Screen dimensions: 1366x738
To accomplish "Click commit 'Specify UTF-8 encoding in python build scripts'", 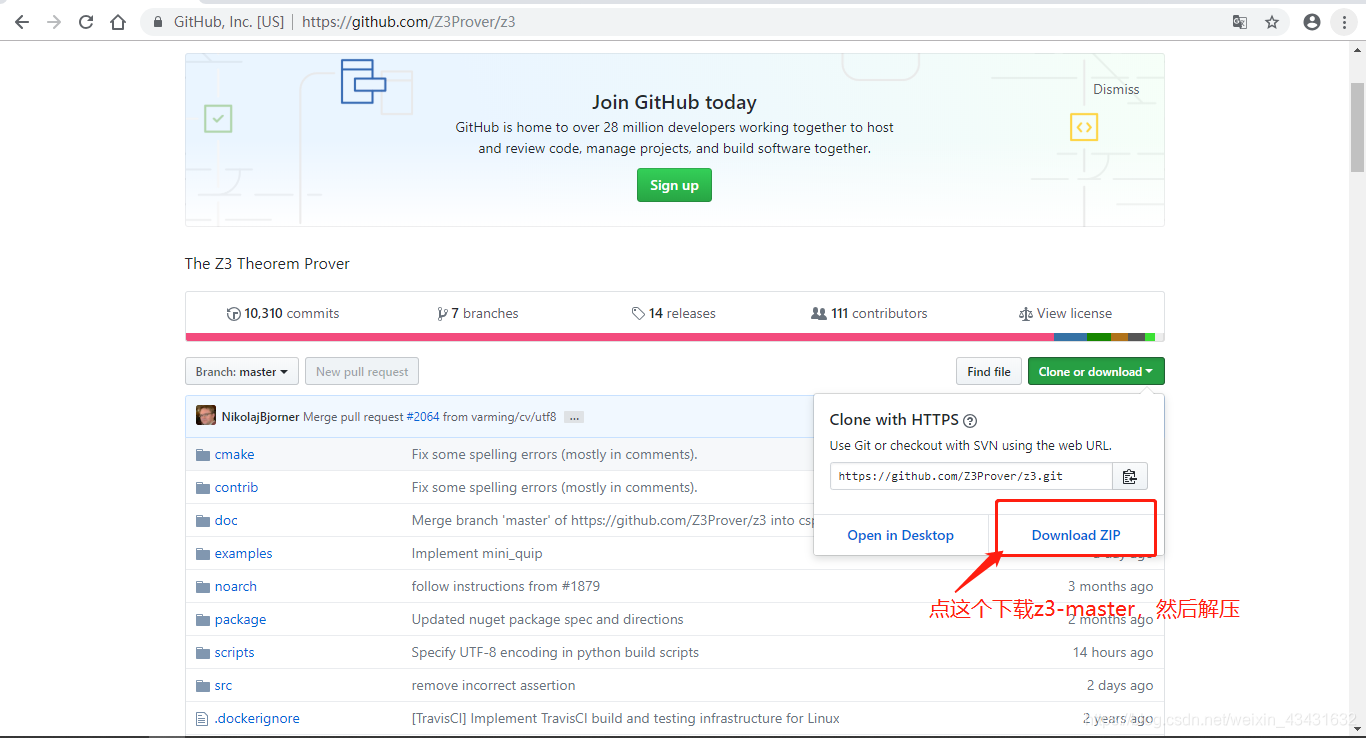I will [555, 652].
